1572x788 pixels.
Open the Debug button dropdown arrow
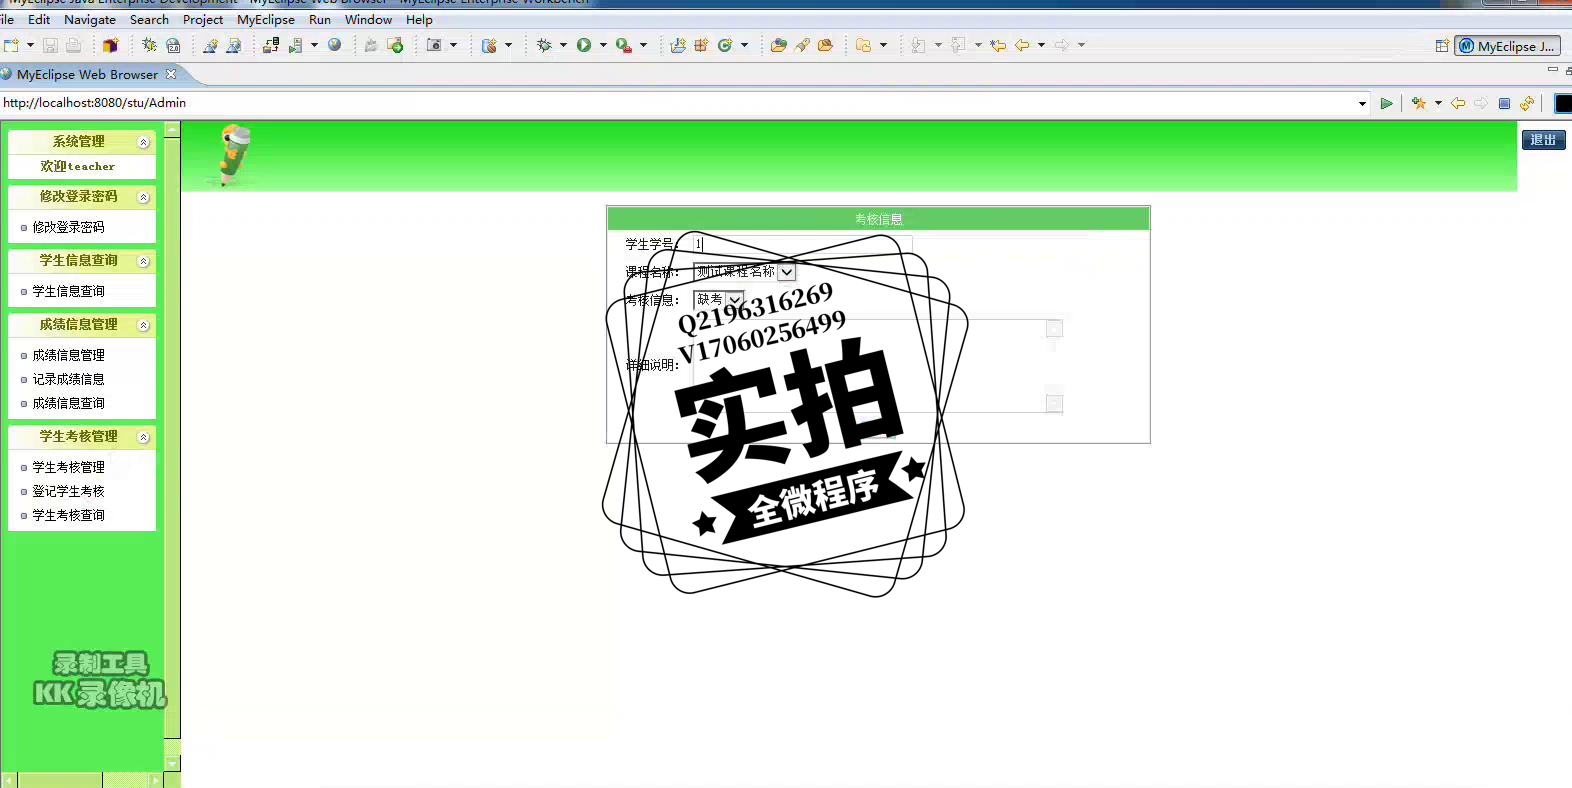(x=563, y=45)
